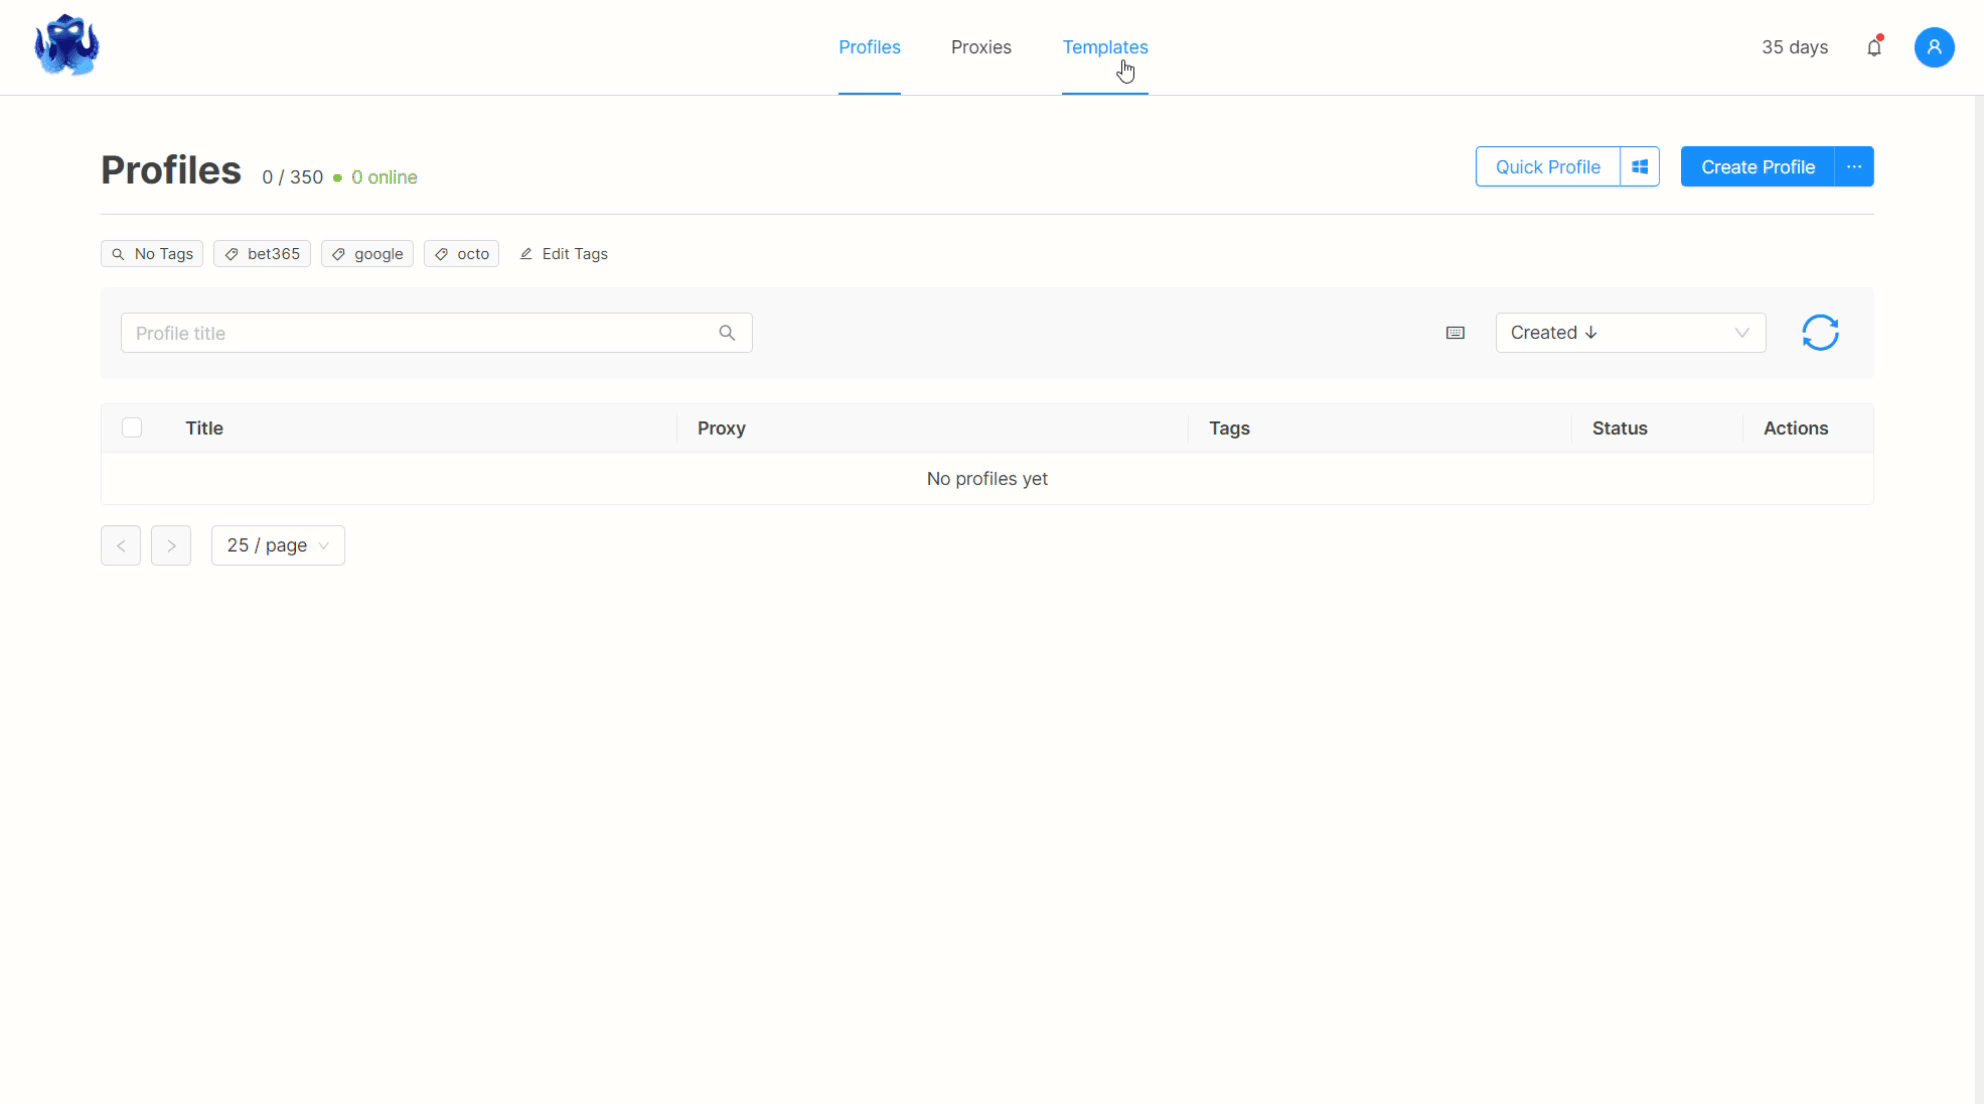
Task: Click the No profiles yet message
Action: point(987,479)
